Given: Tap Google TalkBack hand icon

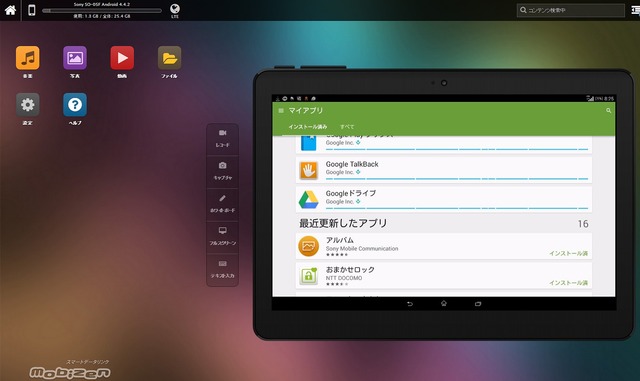Looking at the screenshot, I should (x=309, y=171).
